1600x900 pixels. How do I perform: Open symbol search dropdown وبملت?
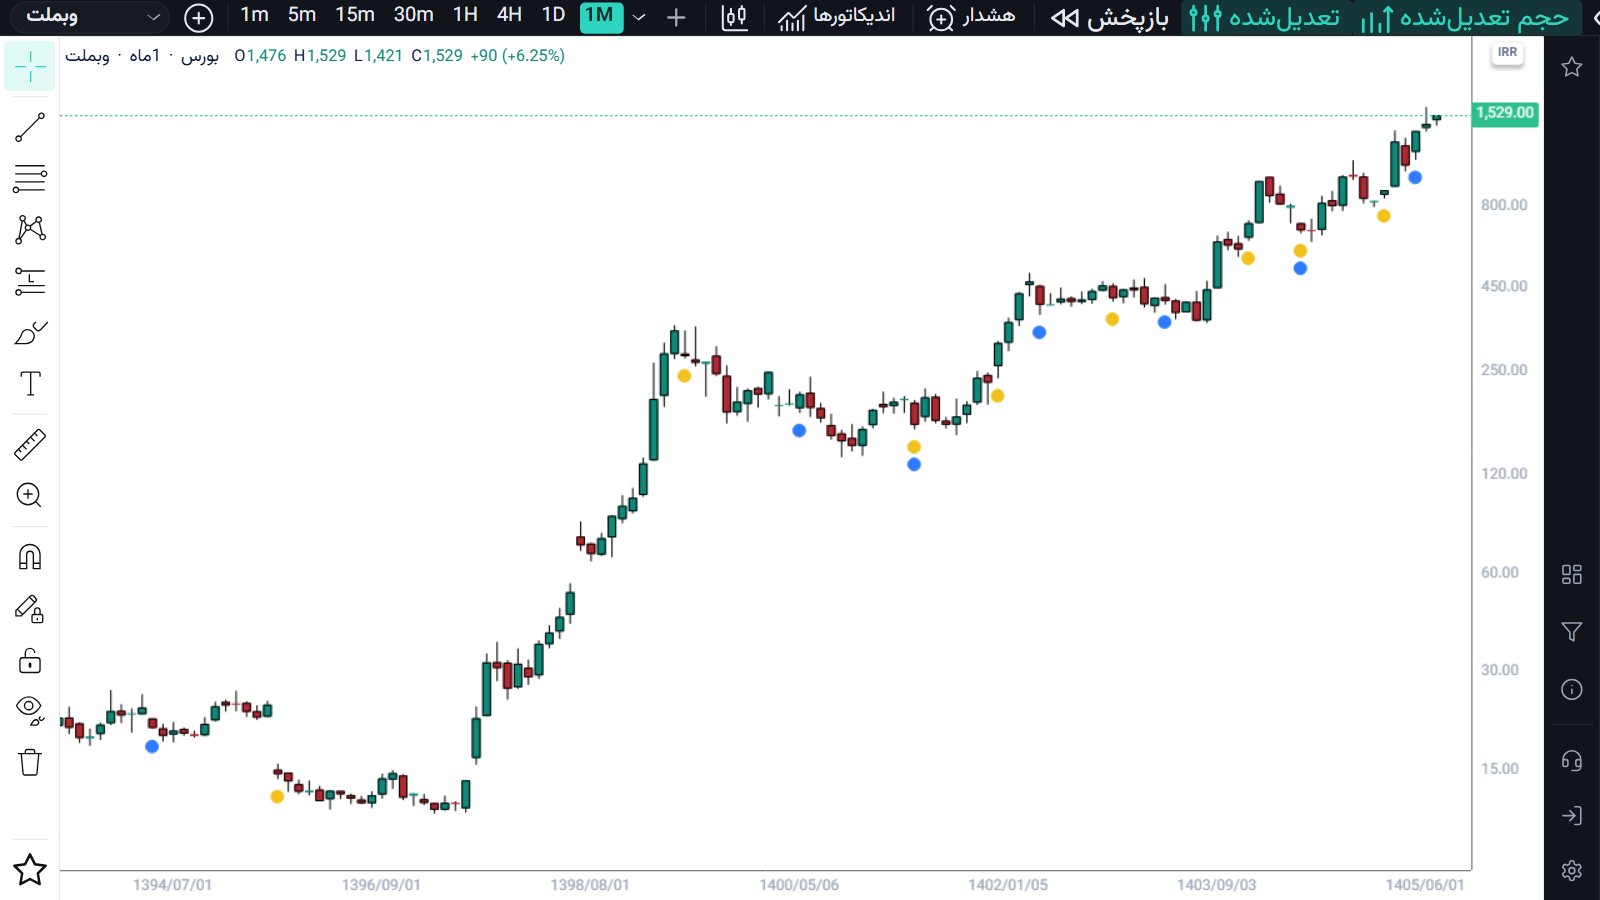point(92,16)
